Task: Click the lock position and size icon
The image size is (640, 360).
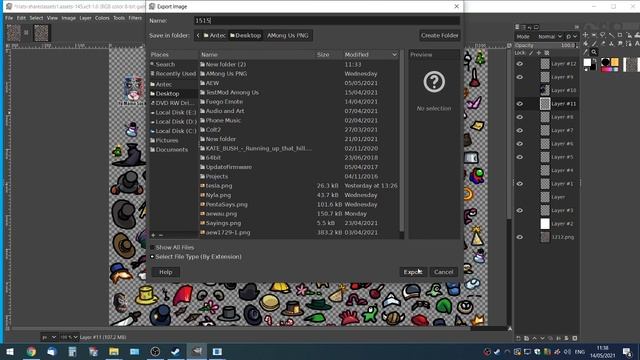Action: tap(539, 53)
